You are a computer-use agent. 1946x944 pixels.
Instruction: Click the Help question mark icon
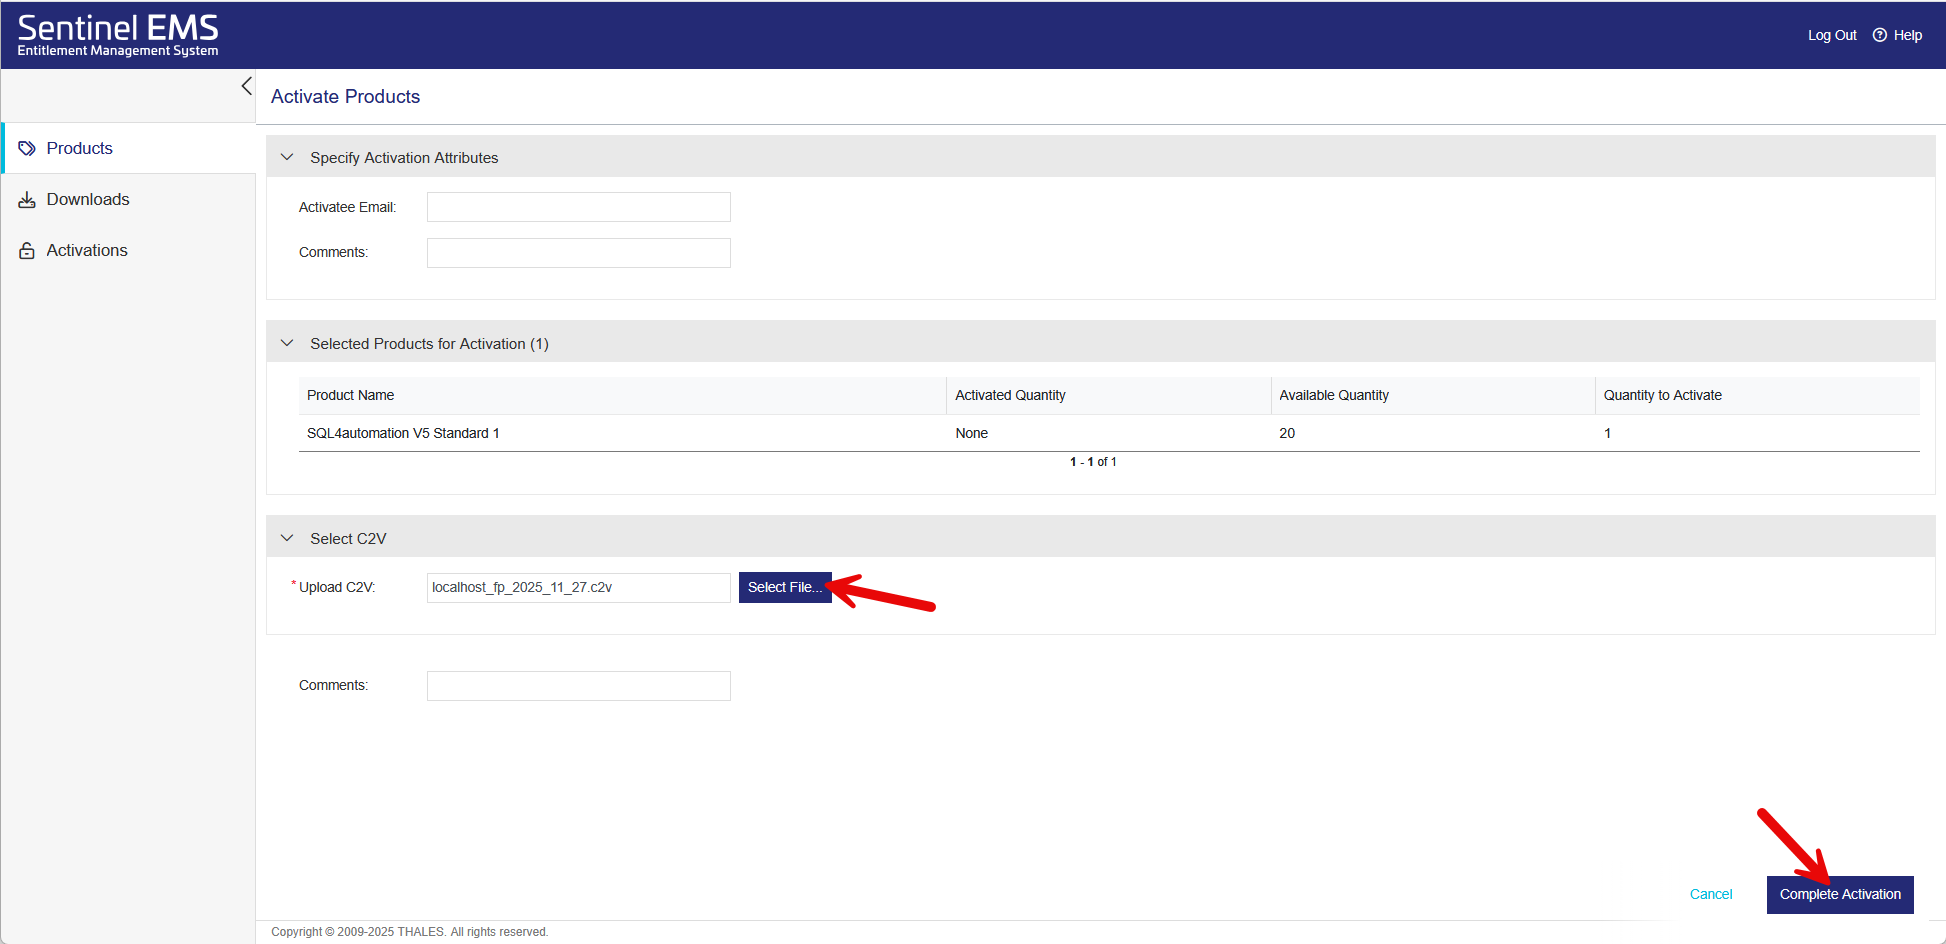click(x=1880, y=35)
